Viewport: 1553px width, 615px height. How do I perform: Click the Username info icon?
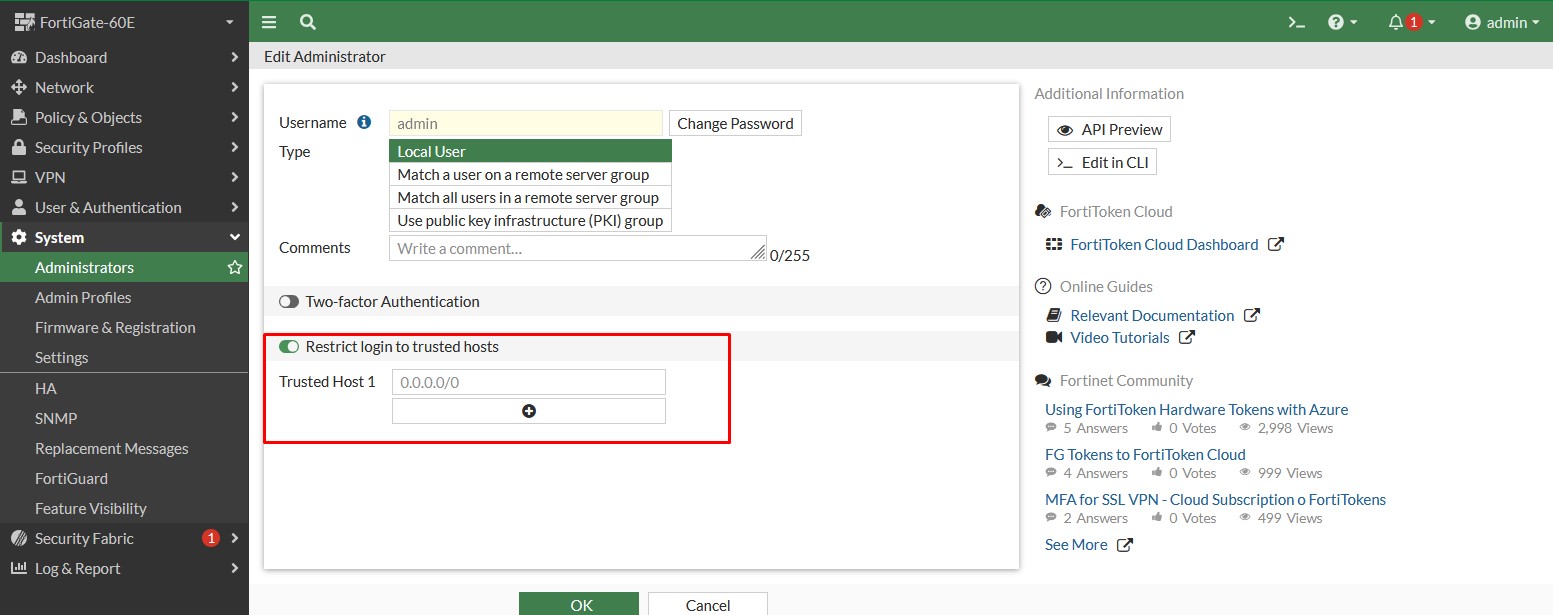(x=365, y=123)
